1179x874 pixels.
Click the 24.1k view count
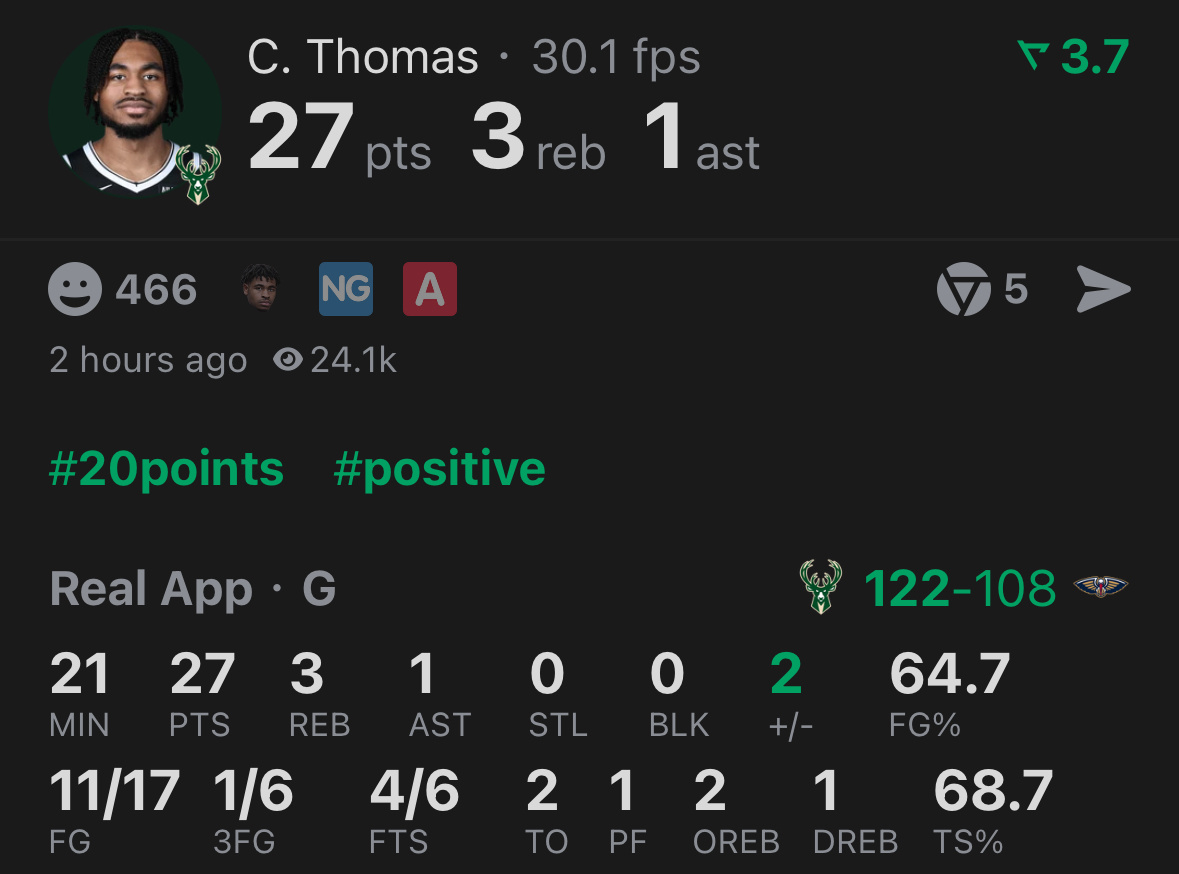(352, 361)
